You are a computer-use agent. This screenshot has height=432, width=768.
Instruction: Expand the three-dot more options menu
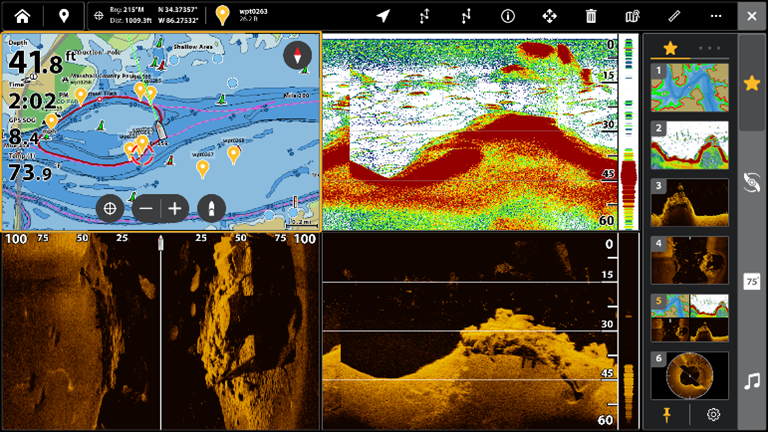click(x=715, y=16)
